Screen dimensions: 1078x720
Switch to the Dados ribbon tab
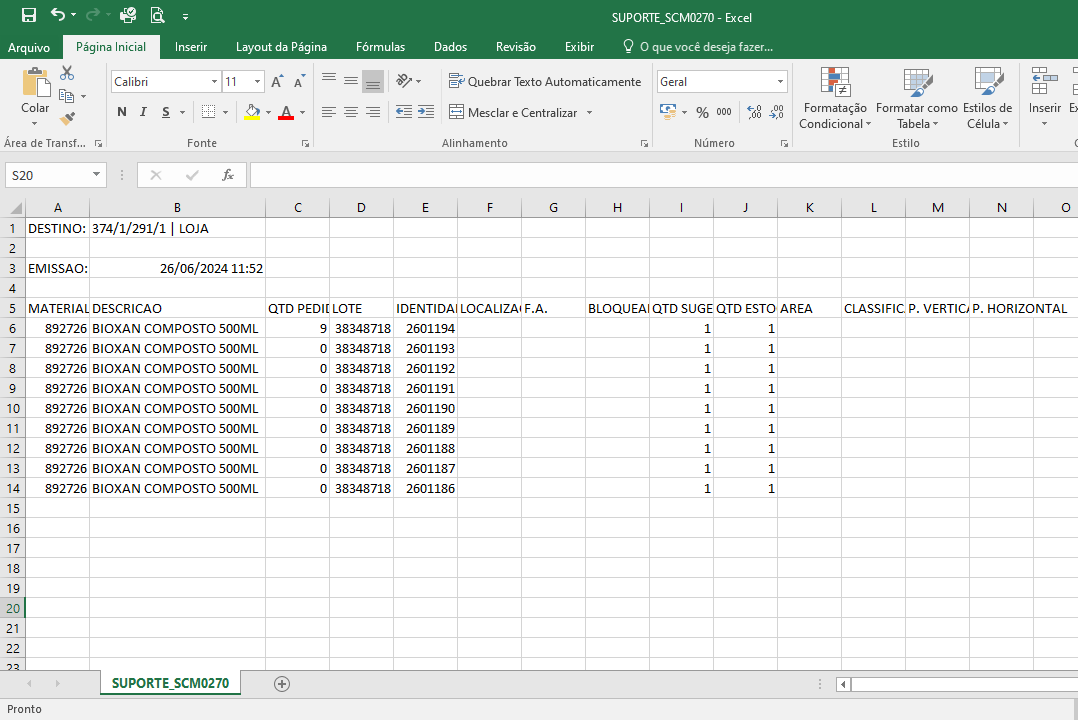pos(450,47)
